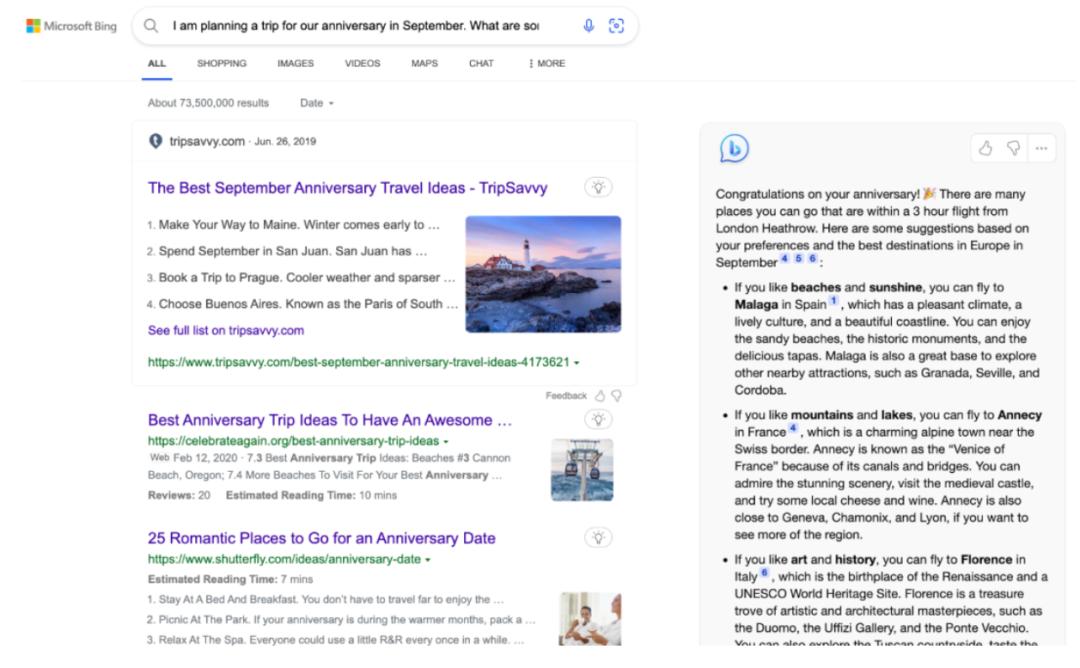Switch to the IMAGES tab
Viewport: 1080px width, 668px height.
point(295,63)
